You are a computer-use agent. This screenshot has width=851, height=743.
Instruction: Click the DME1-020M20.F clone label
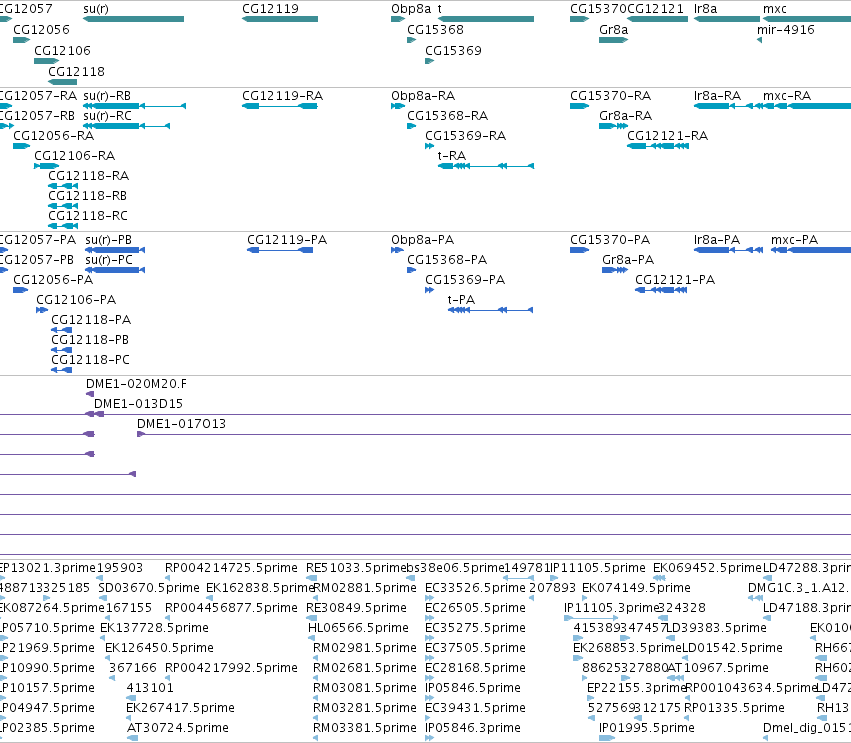(x=136, y=384)
